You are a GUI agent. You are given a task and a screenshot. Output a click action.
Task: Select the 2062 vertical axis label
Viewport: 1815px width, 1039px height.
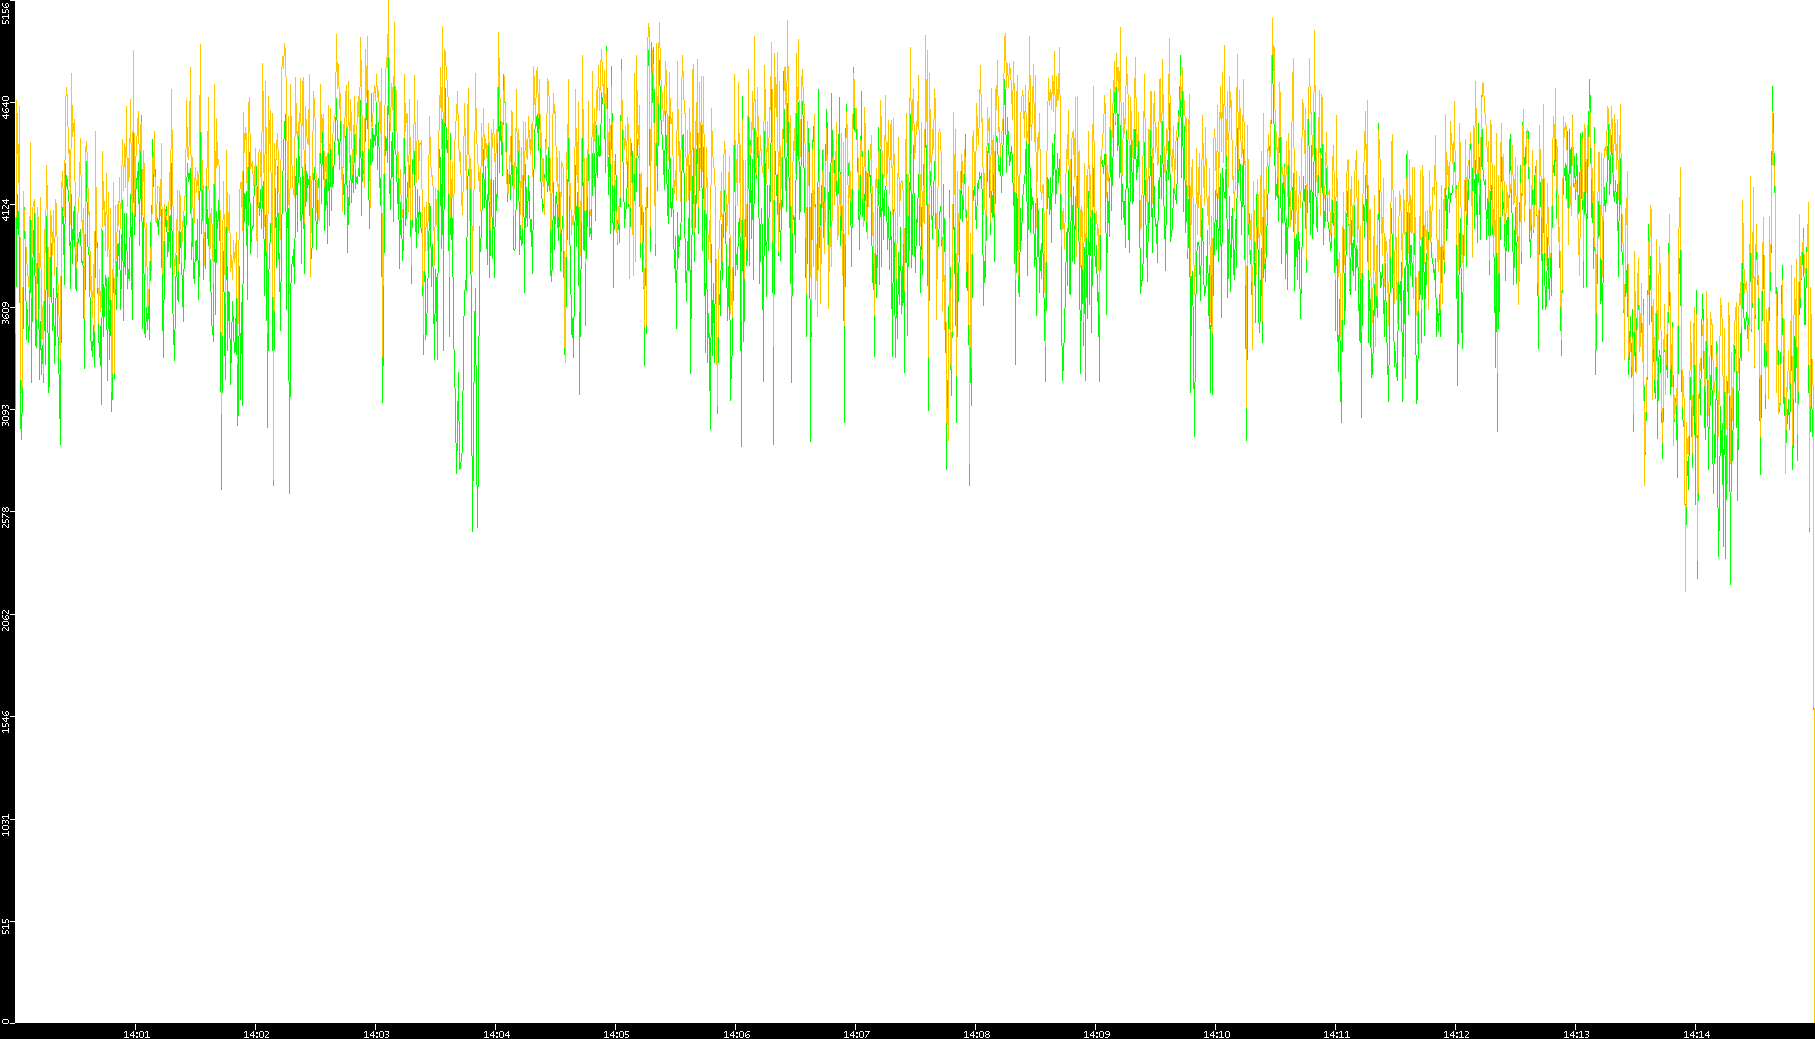click(7, 620)
